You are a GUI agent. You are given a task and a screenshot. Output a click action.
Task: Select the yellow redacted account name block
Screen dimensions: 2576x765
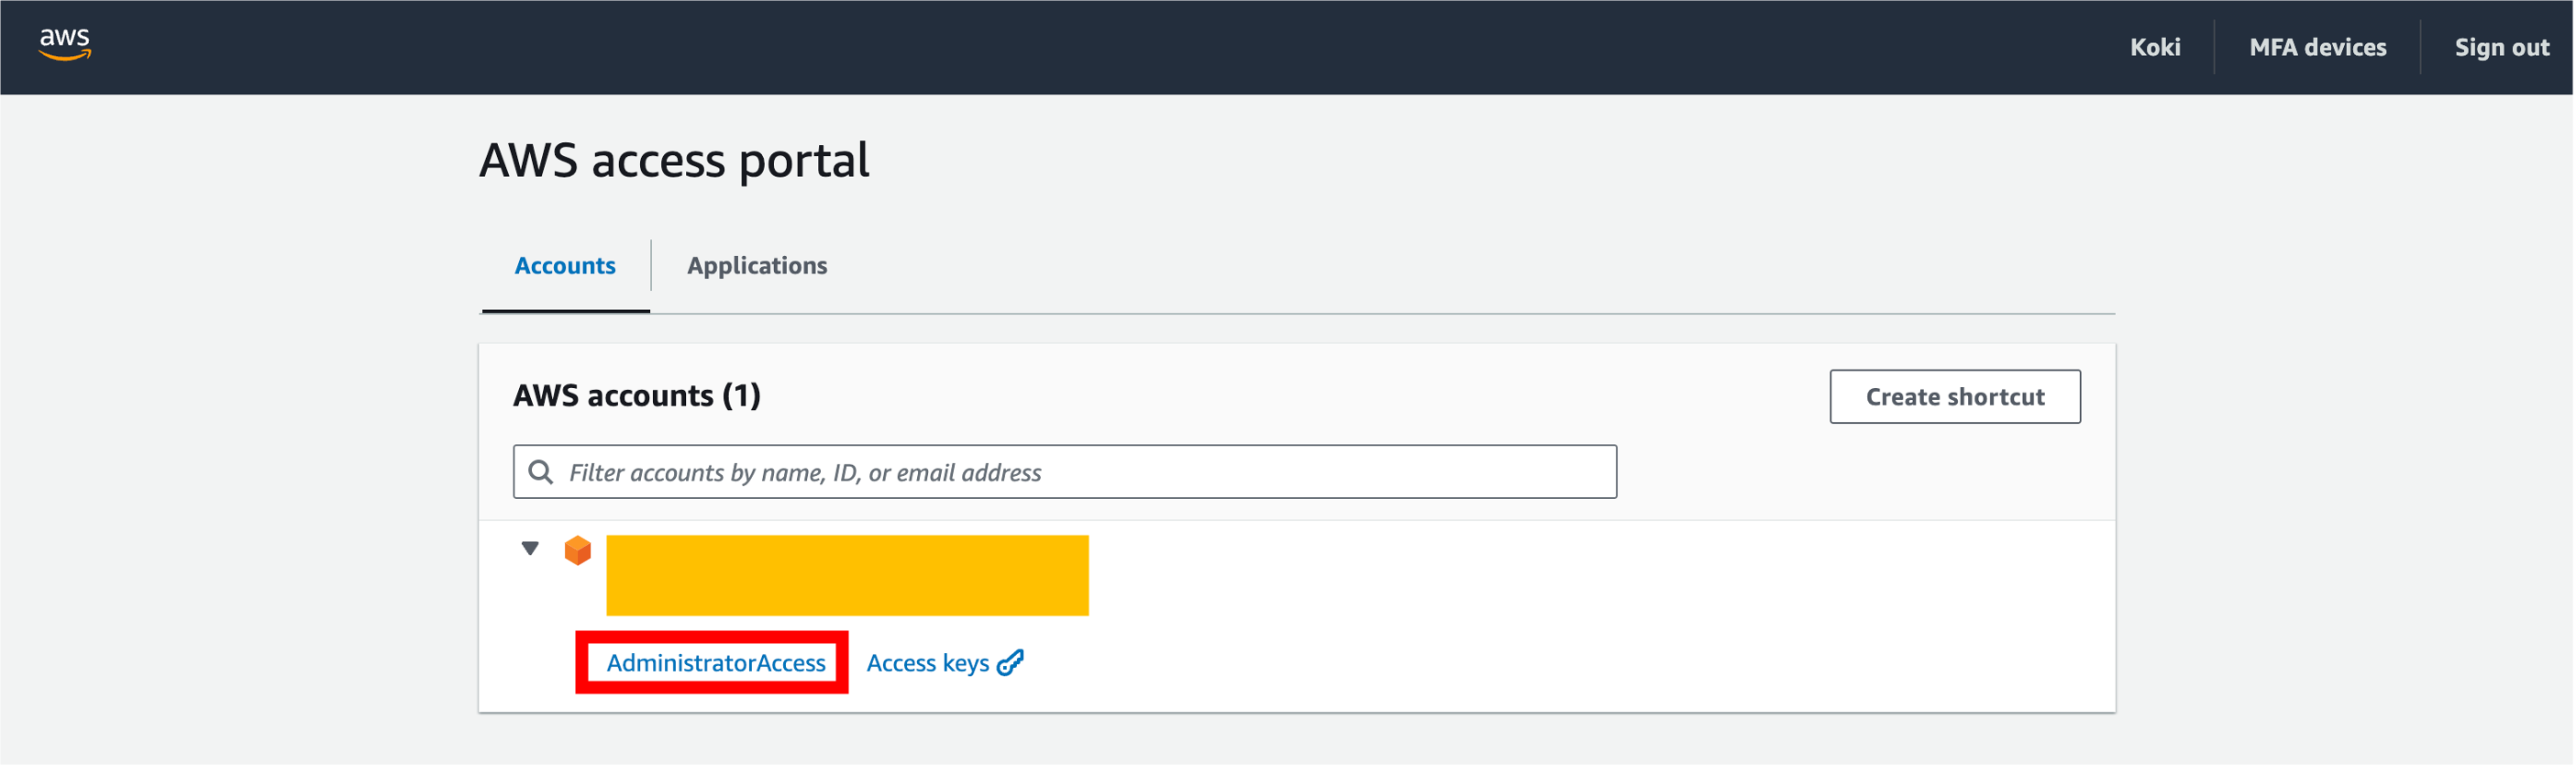(x=846, y=575)
